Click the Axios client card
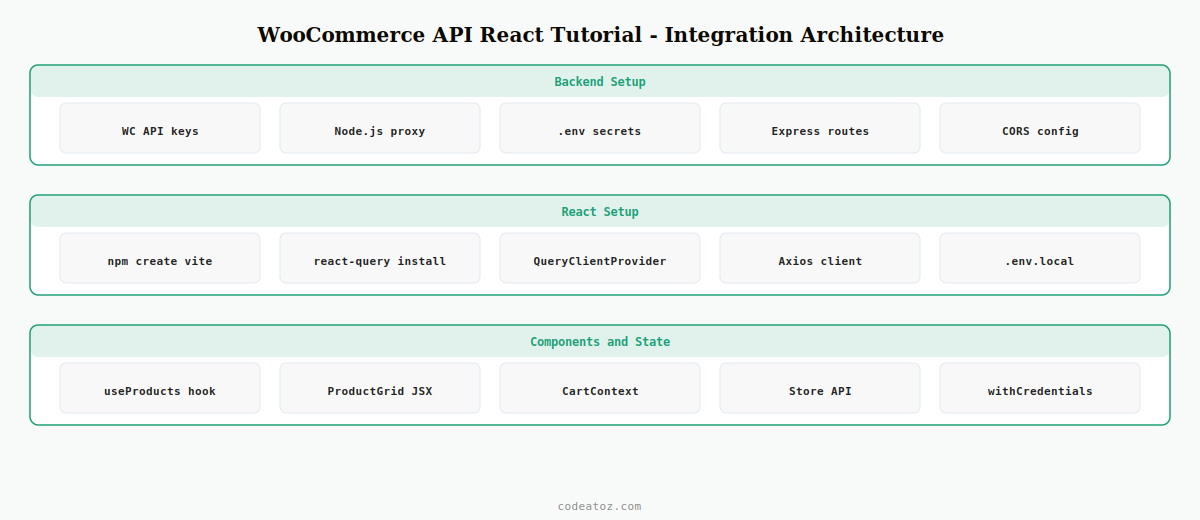This screenshot has height=520, width=1200. point(820,258)
